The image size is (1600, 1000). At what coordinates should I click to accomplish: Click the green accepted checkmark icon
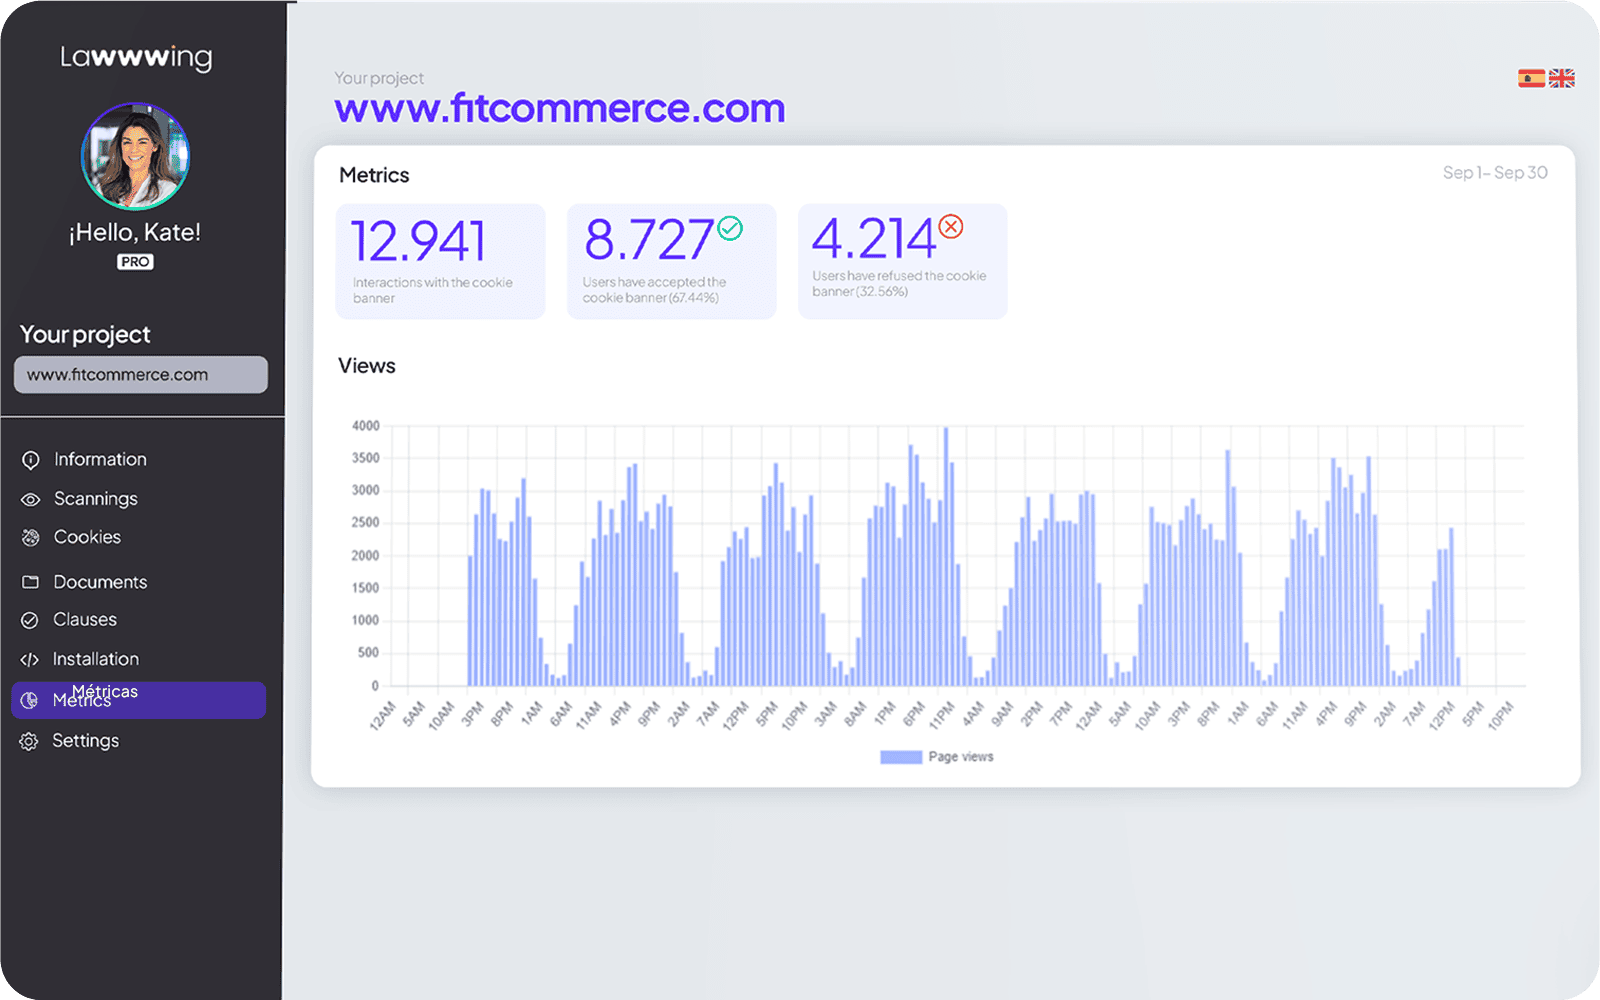click(731, 229)
